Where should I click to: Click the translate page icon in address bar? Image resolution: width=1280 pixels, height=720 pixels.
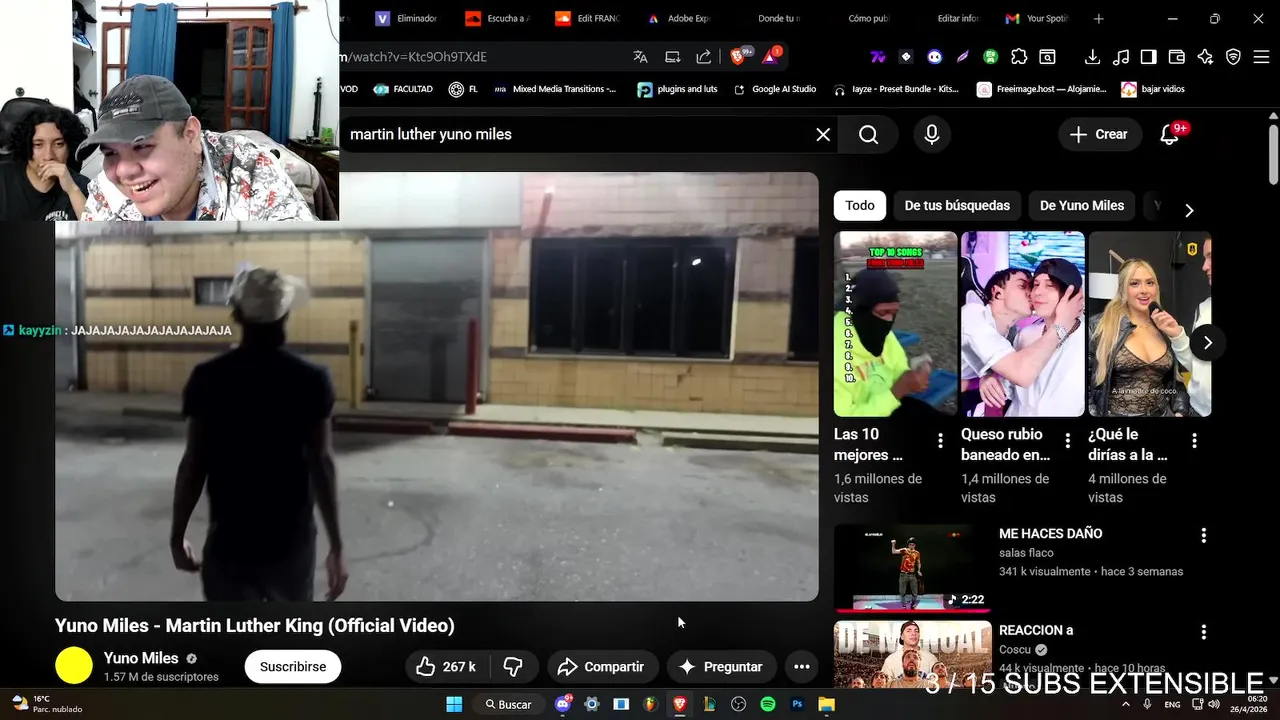[x=640, y=57]
